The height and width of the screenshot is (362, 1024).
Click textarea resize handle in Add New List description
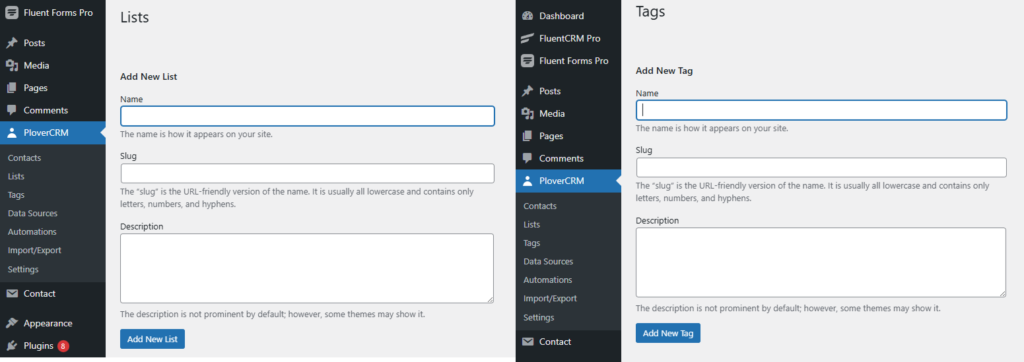(x=490, y=299)
